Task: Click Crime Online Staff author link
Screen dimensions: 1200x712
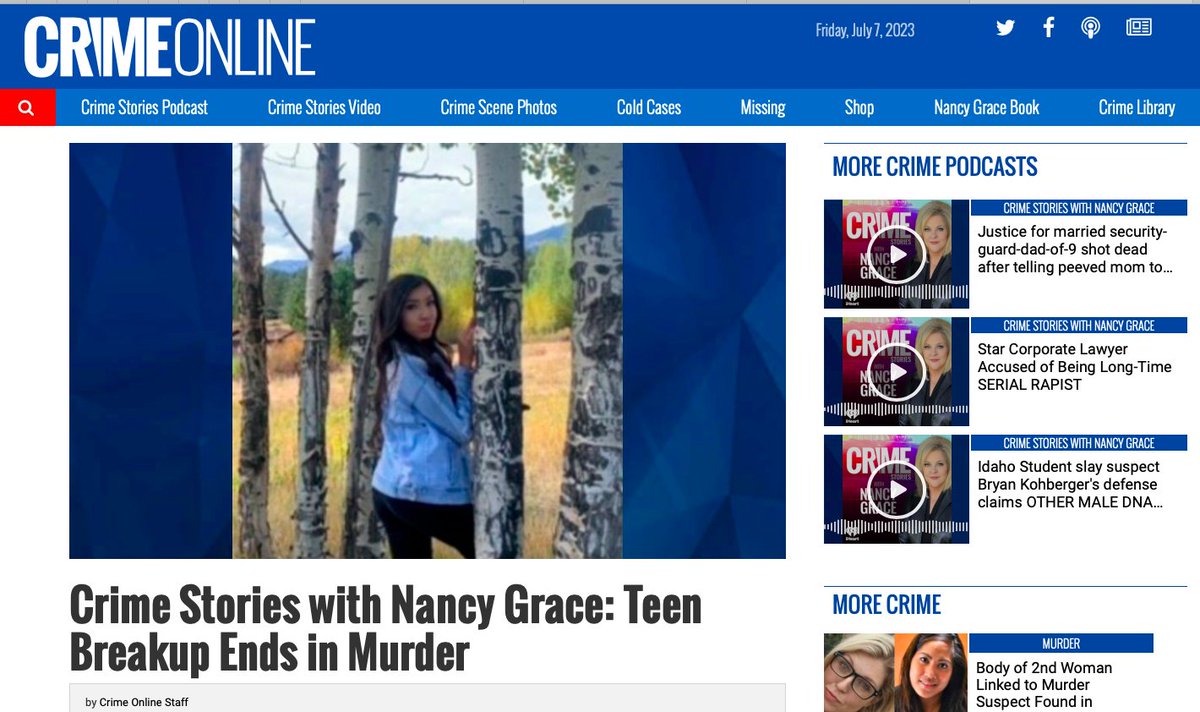Action: pyautogui.click(x=143, y=702)
